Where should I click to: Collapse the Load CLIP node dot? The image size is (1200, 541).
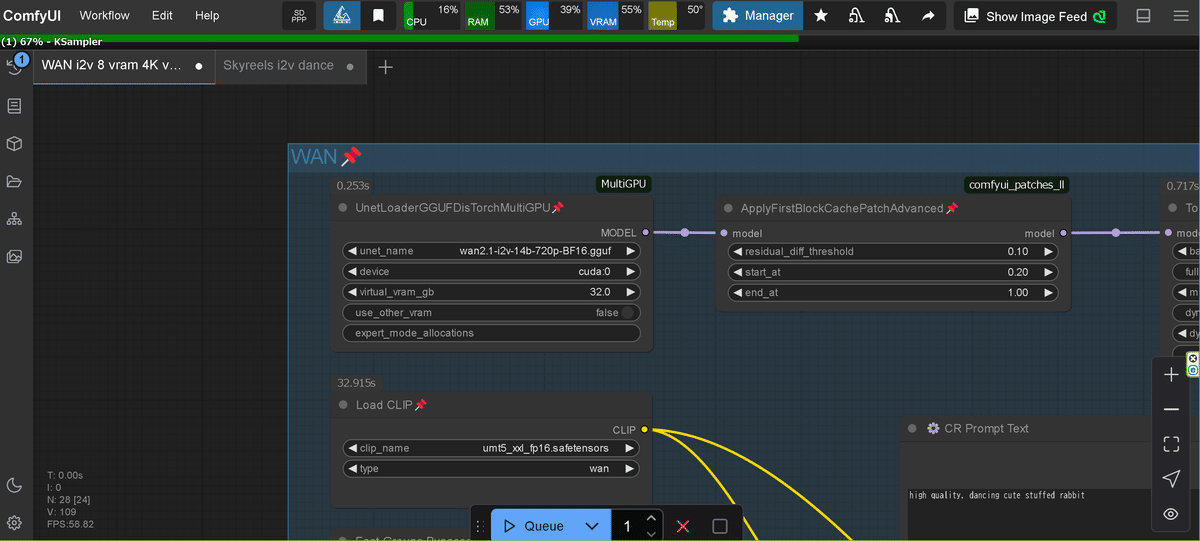pyautogui.click(x=343, y=405)
